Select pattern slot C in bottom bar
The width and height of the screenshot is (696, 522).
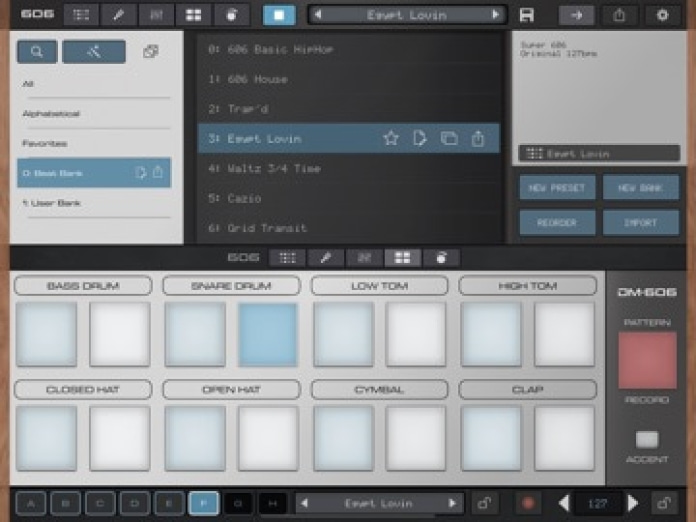click(100, 503)
